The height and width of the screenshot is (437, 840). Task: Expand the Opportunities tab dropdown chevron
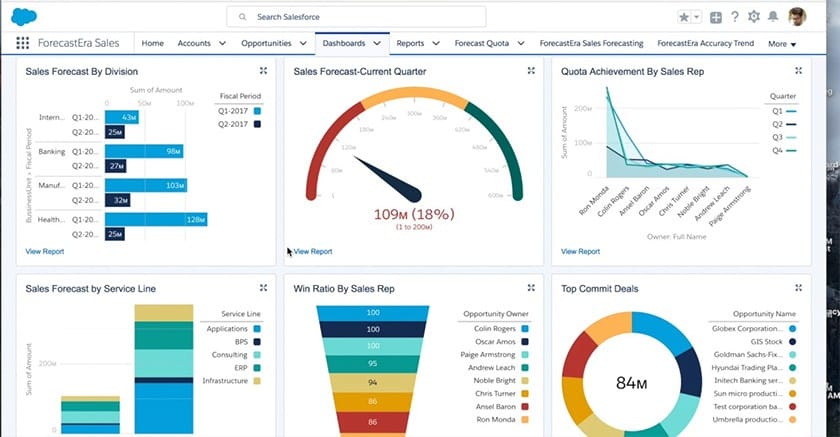pyautogui.click(x=303, y=43)
